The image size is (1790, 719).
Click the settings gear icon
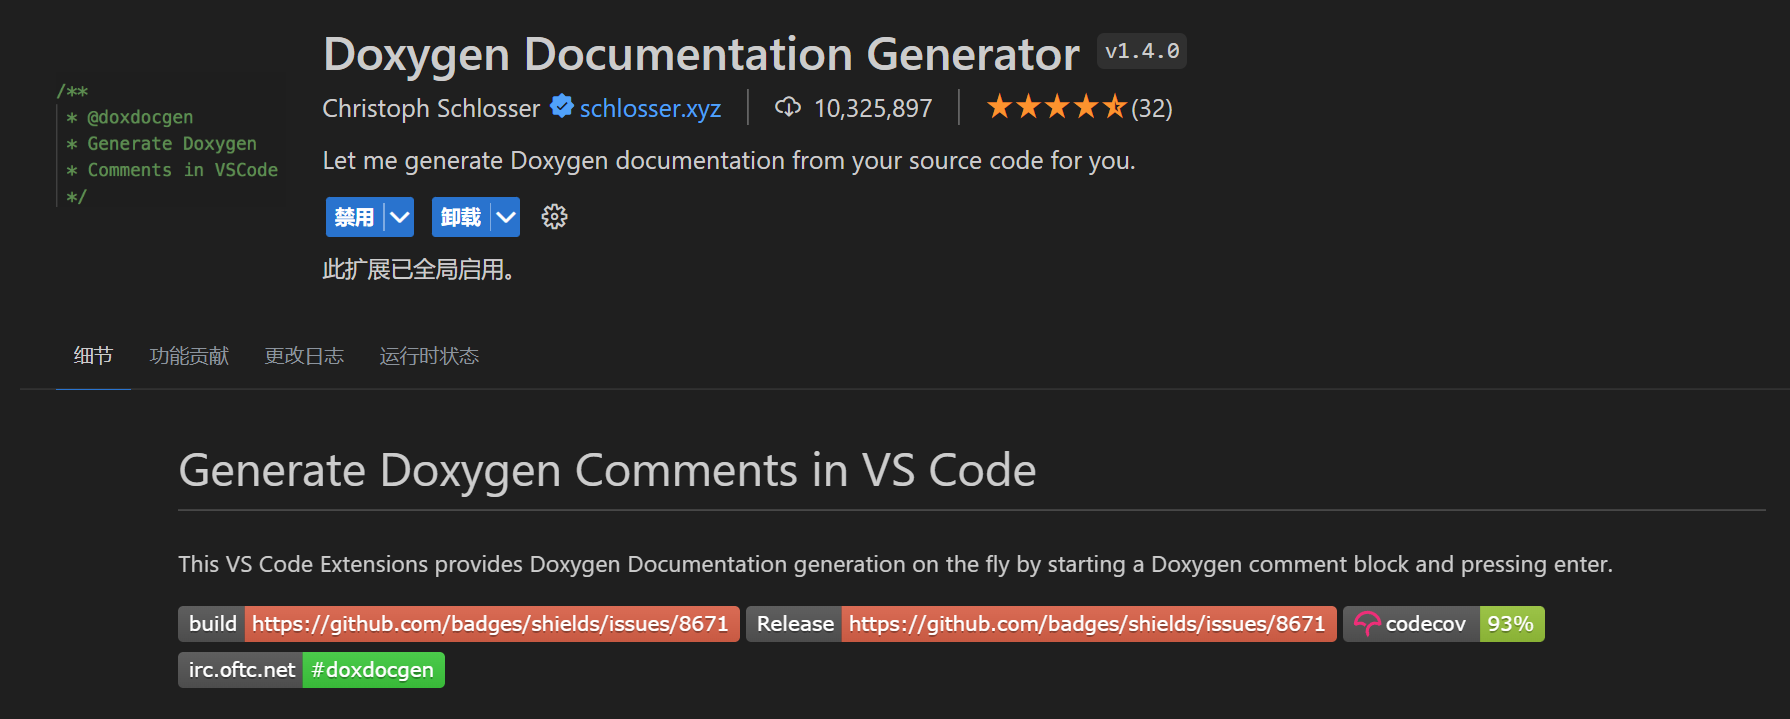[x=554, y=217]
